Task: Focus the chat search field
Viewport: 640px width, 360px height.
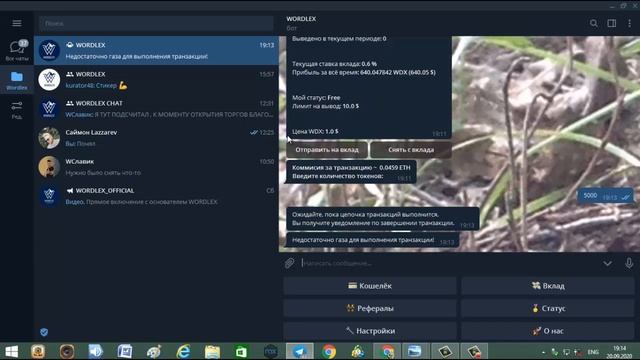Action: [156, 24]
